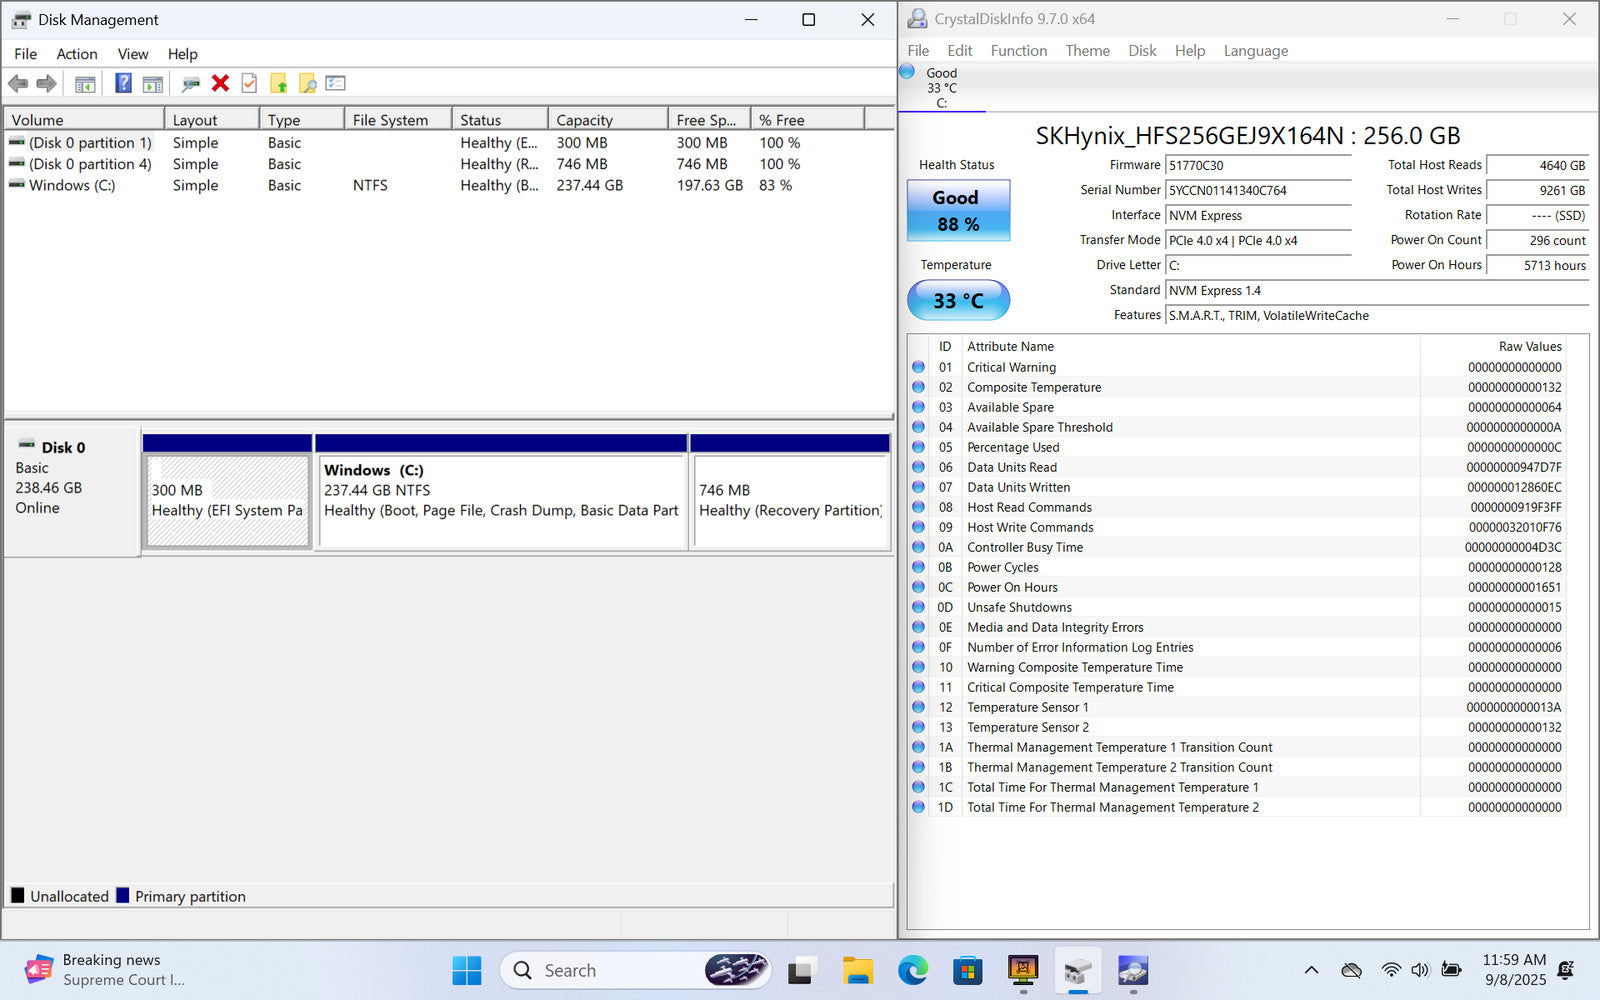The image size is (1600, 1000).
Task: Select the Composite Temperature attribute row
Action: (1237, 387)
